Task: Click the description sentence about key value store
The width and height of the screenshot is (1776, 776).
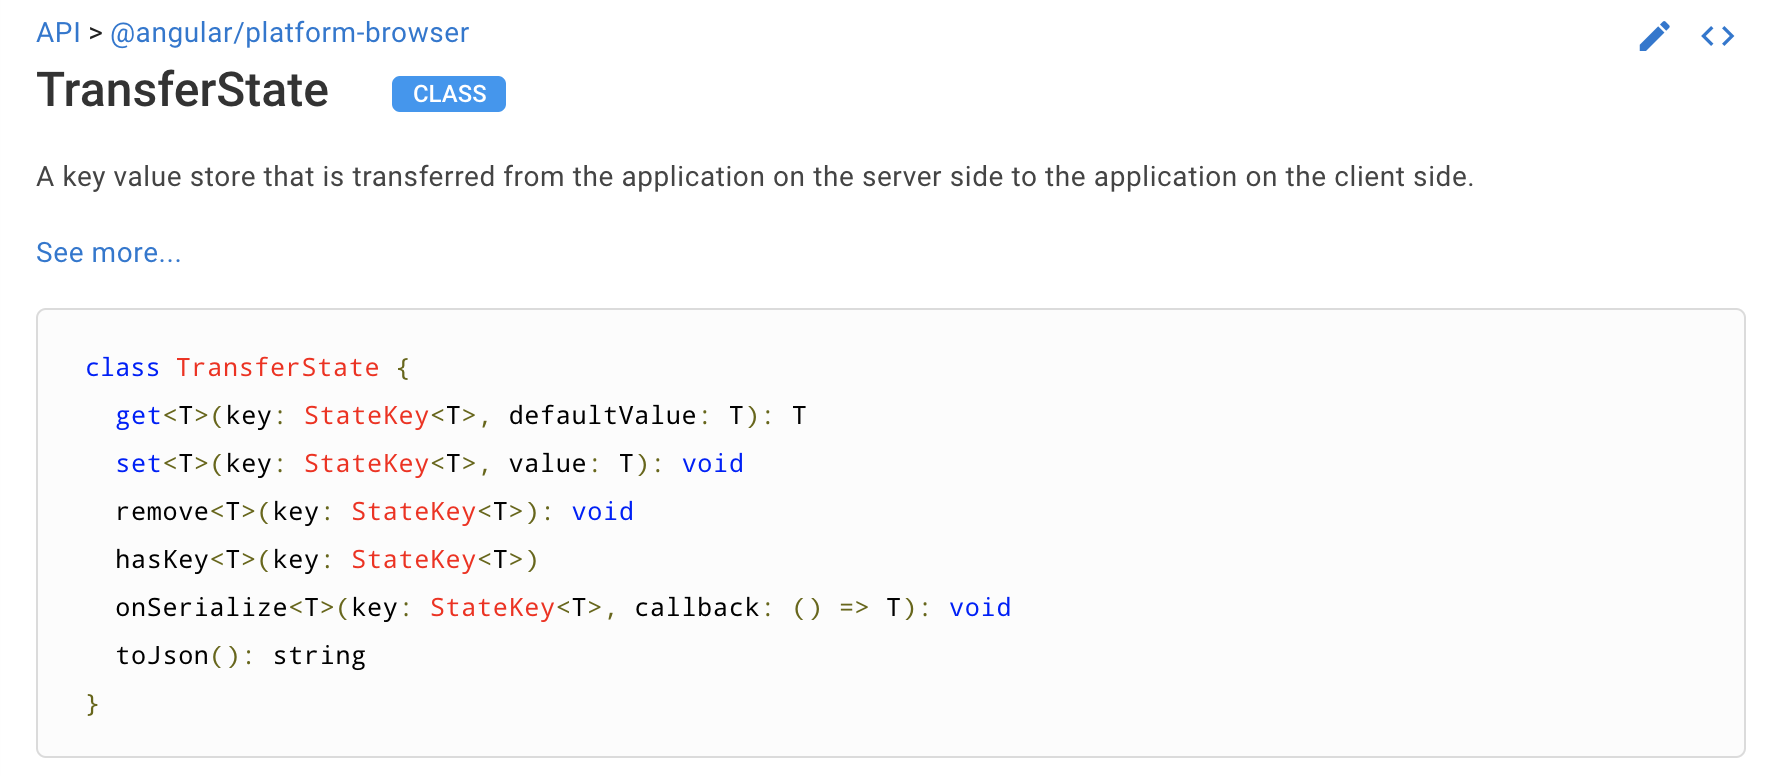Action: coord(755,177)
